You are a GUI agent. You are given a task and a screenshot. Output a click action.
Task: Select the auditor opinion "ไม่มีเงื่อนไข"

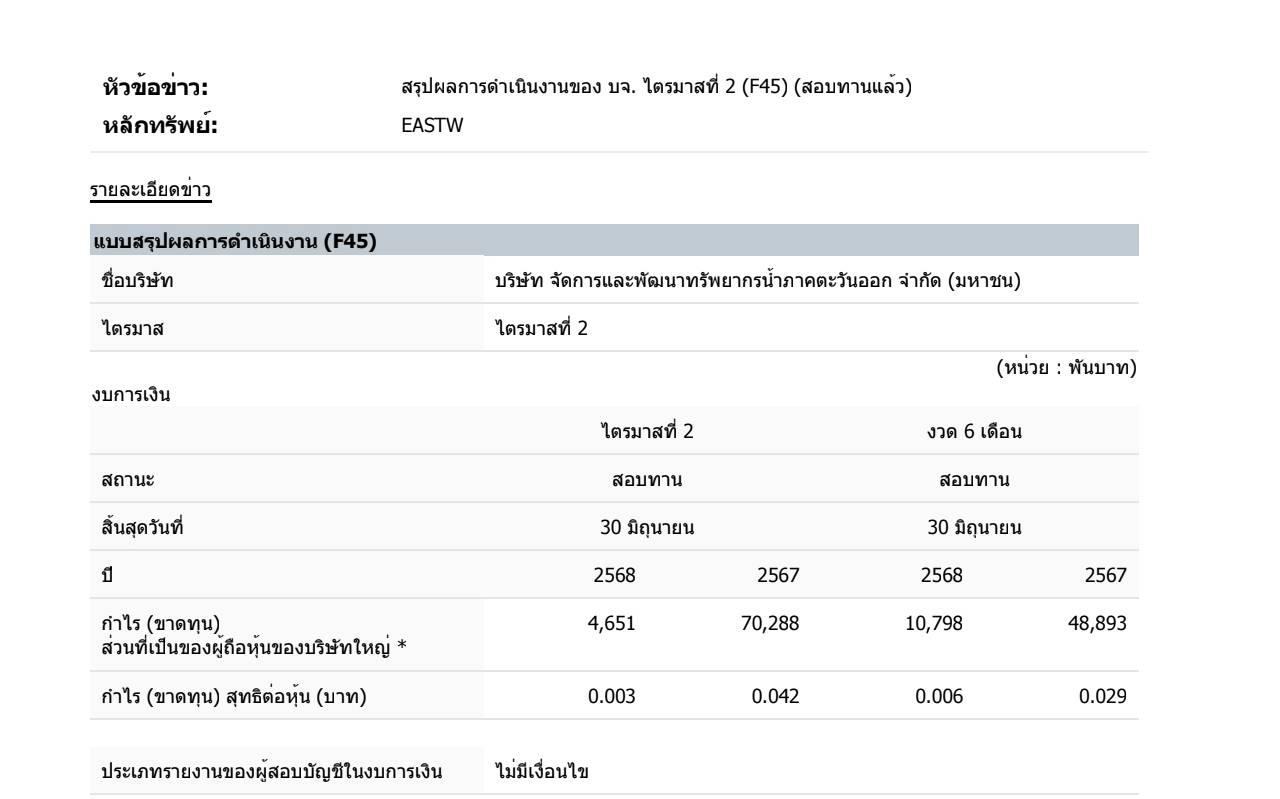542,771
